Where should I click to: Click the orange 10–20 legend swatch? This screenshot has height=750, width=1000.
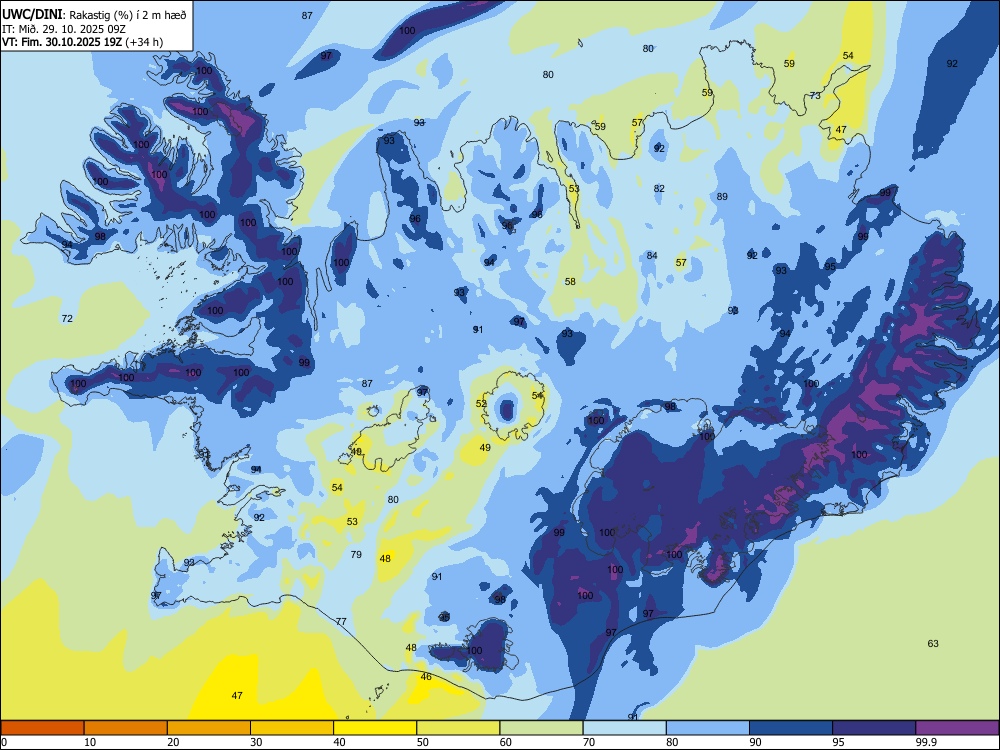pyautogui.click(x=126, y=728)
